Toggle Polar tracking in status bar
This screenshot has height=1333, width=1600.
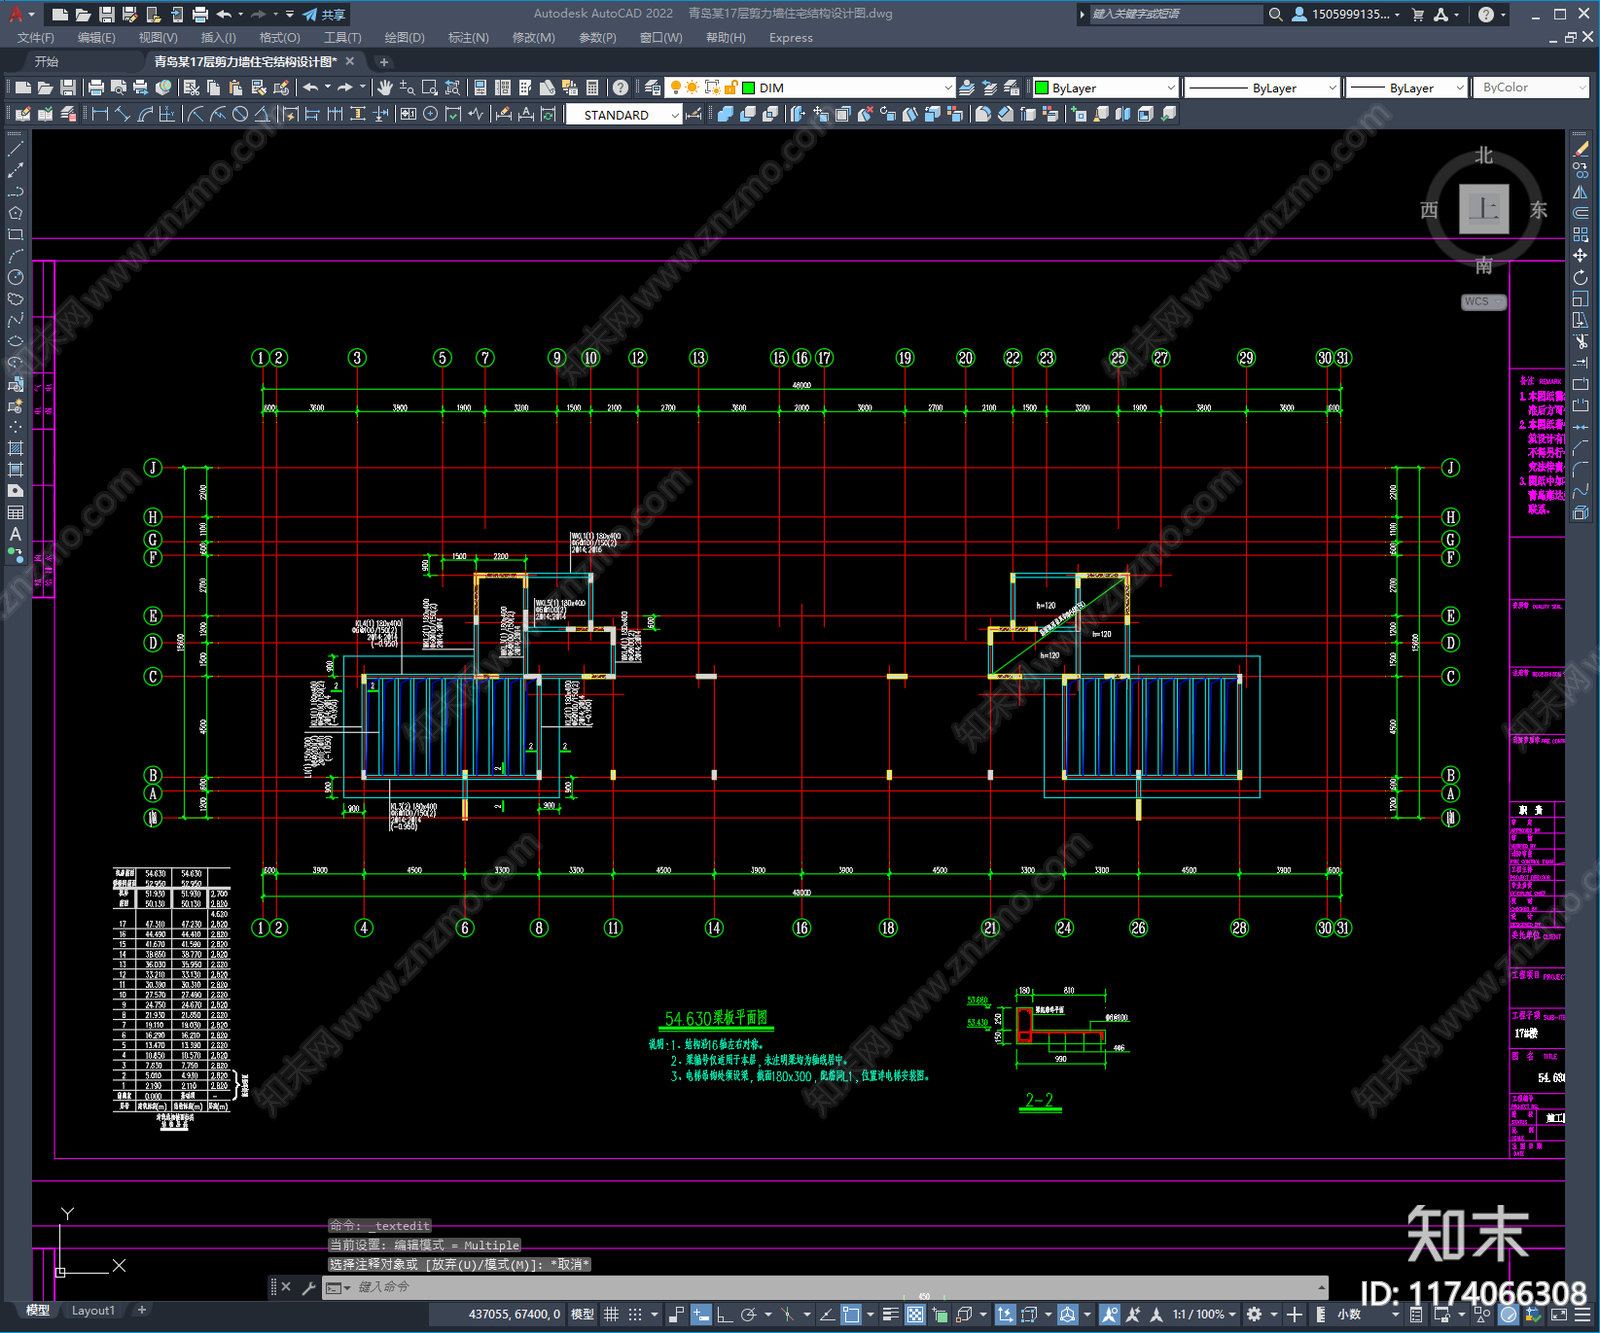[748, 1314]
